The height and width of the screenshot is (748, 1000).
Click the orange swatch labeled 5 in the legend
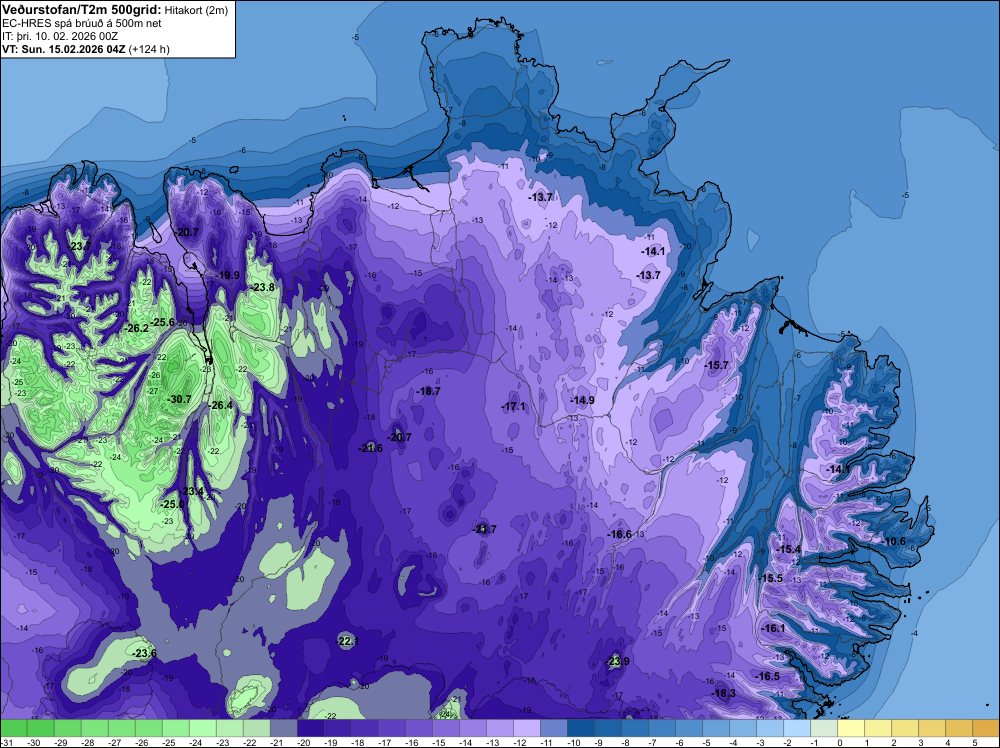click(x=986, y=729)
